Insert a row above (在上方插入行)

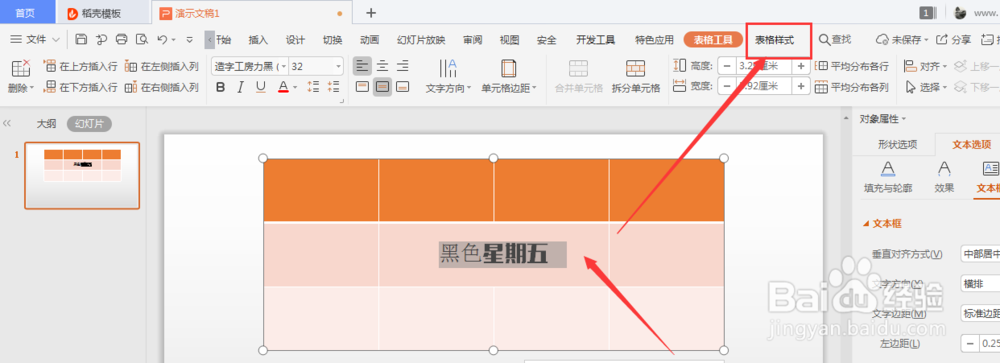(80, 66)
